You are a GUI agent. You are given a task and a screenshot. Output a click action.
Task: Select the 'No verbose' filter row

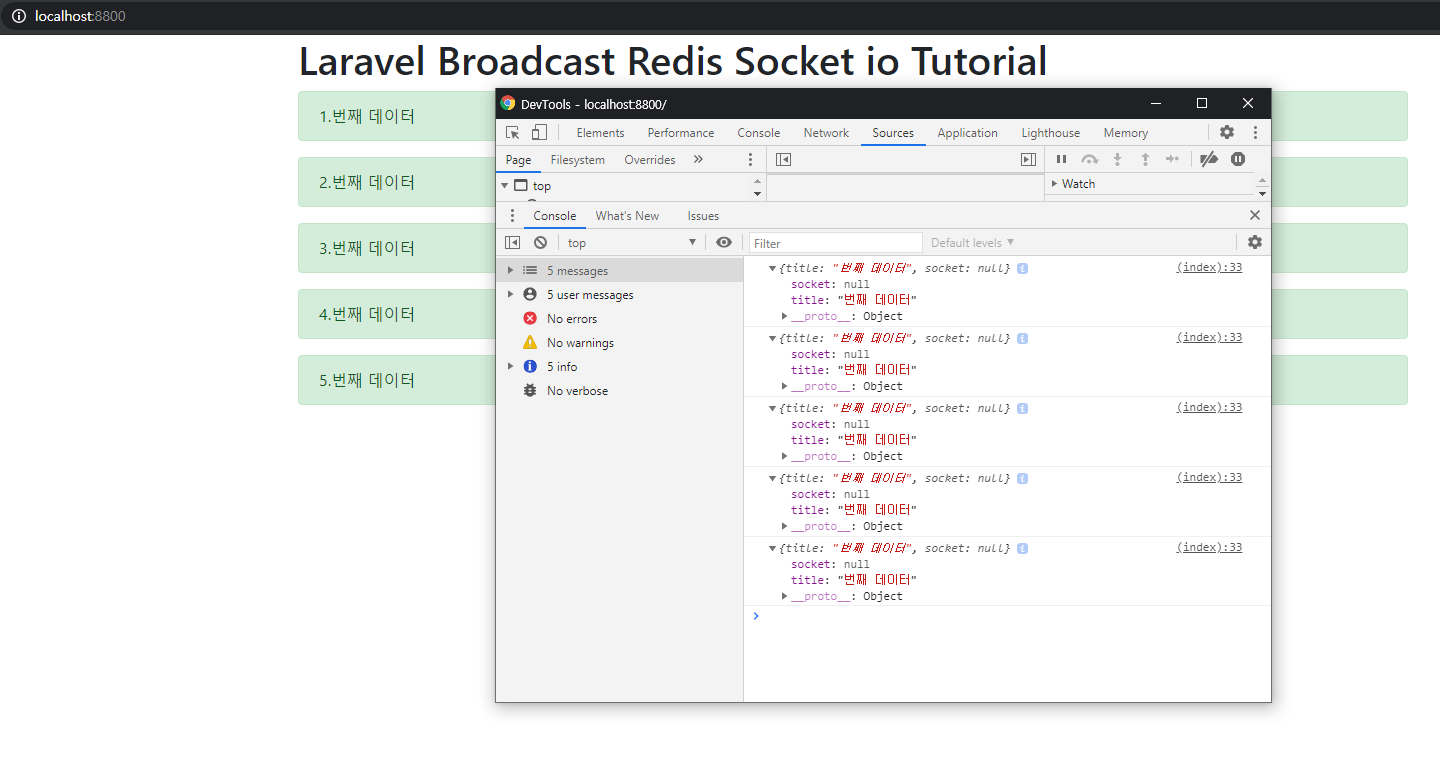pyautogui.click(x=620, y=390)
